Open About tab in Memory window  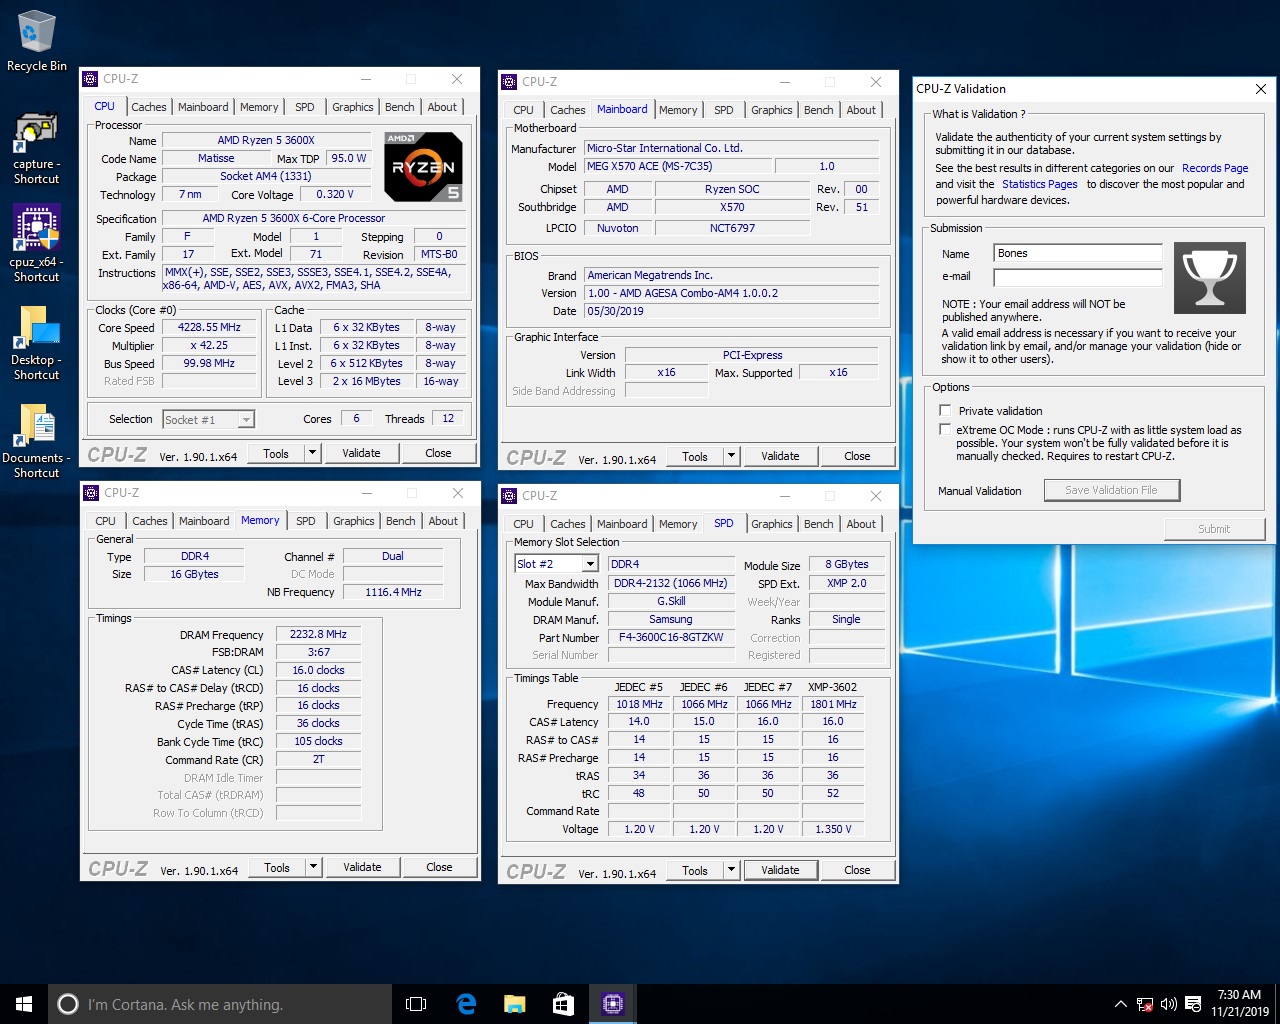pos(443,521)
